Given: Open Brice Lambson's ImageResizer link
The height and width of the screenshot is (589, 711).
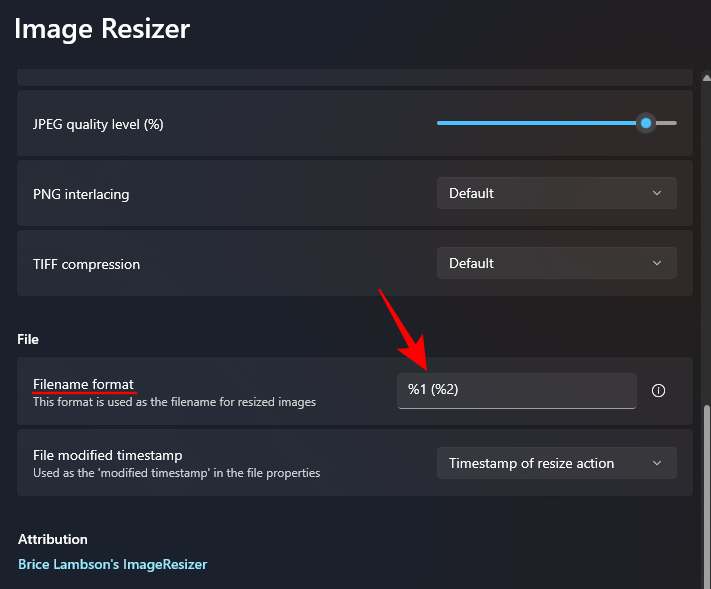Looking at the screenshot, I should pos(112,564).
